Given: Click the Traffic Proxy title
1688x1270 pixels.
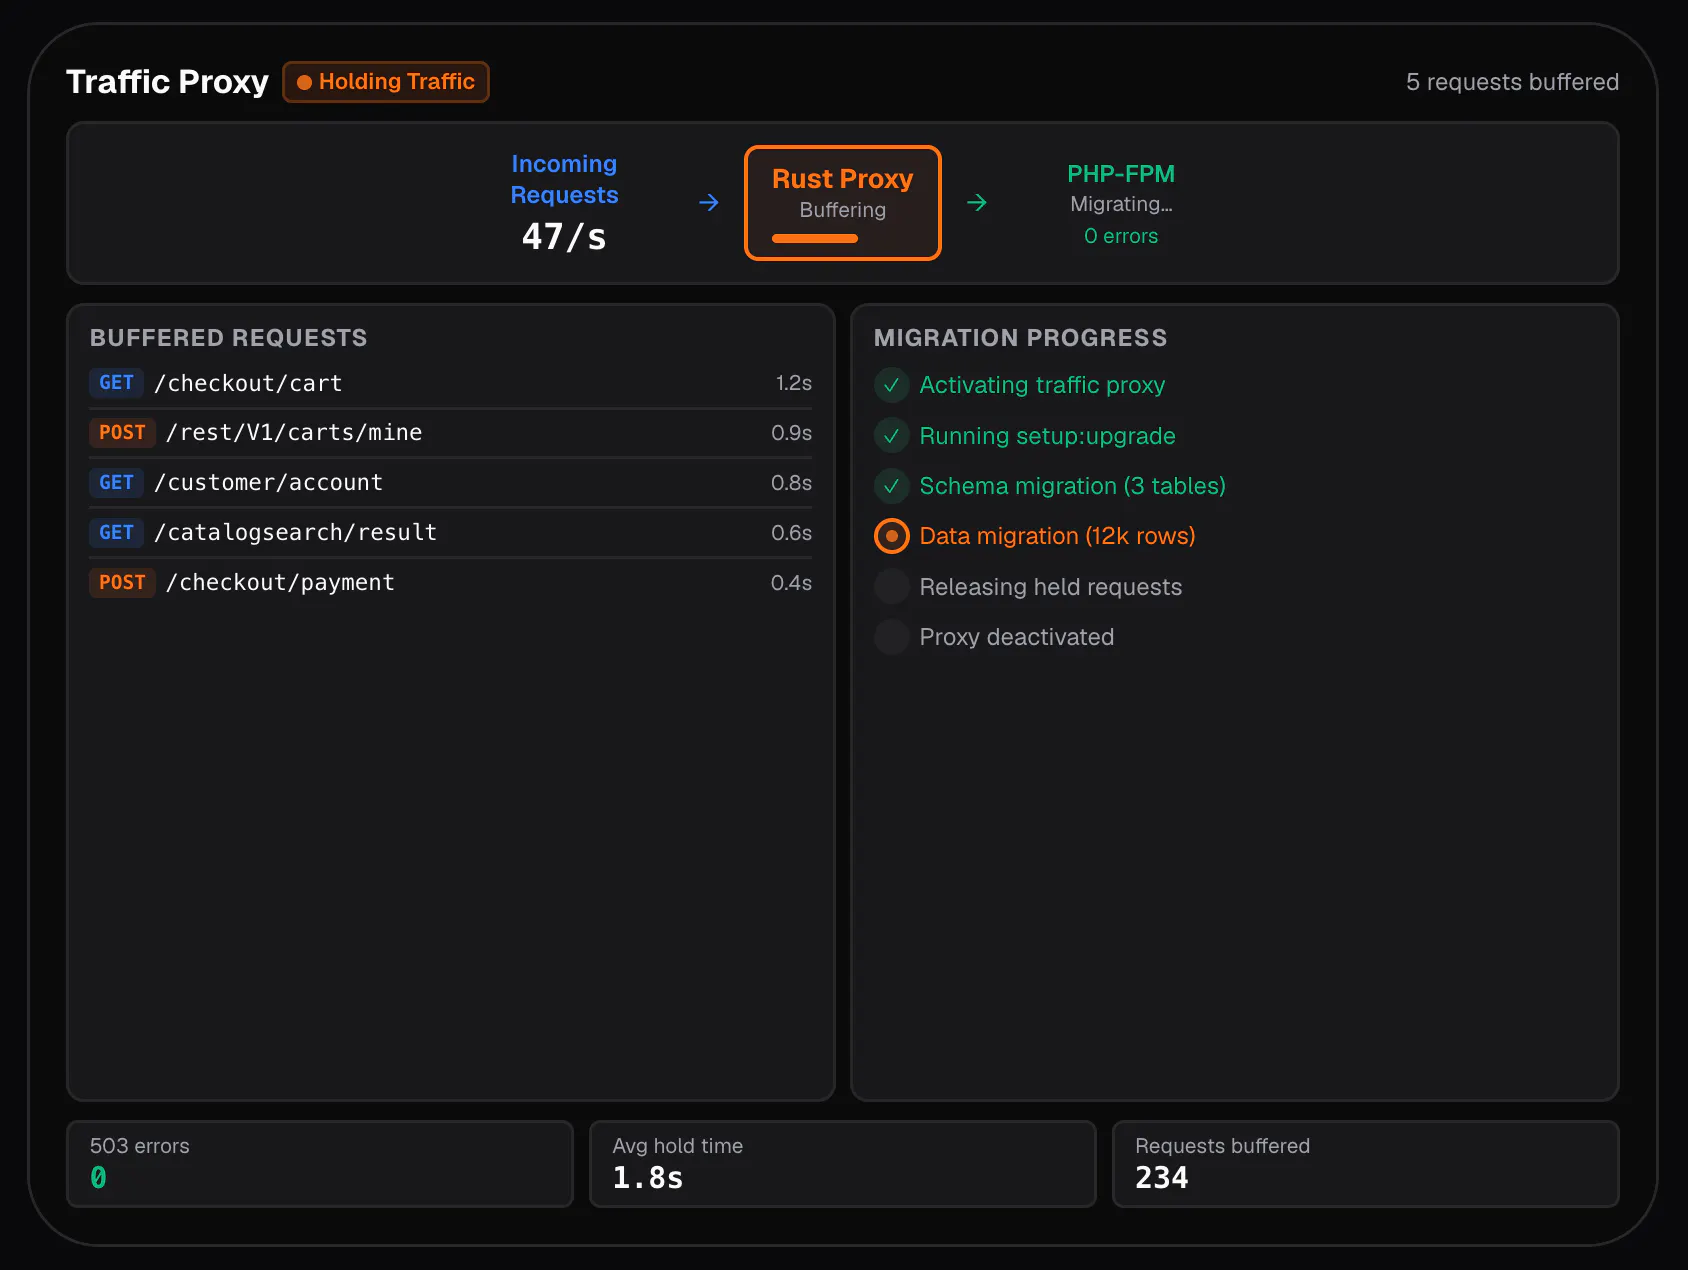Looking at the screenshot, I should (167, 82).
